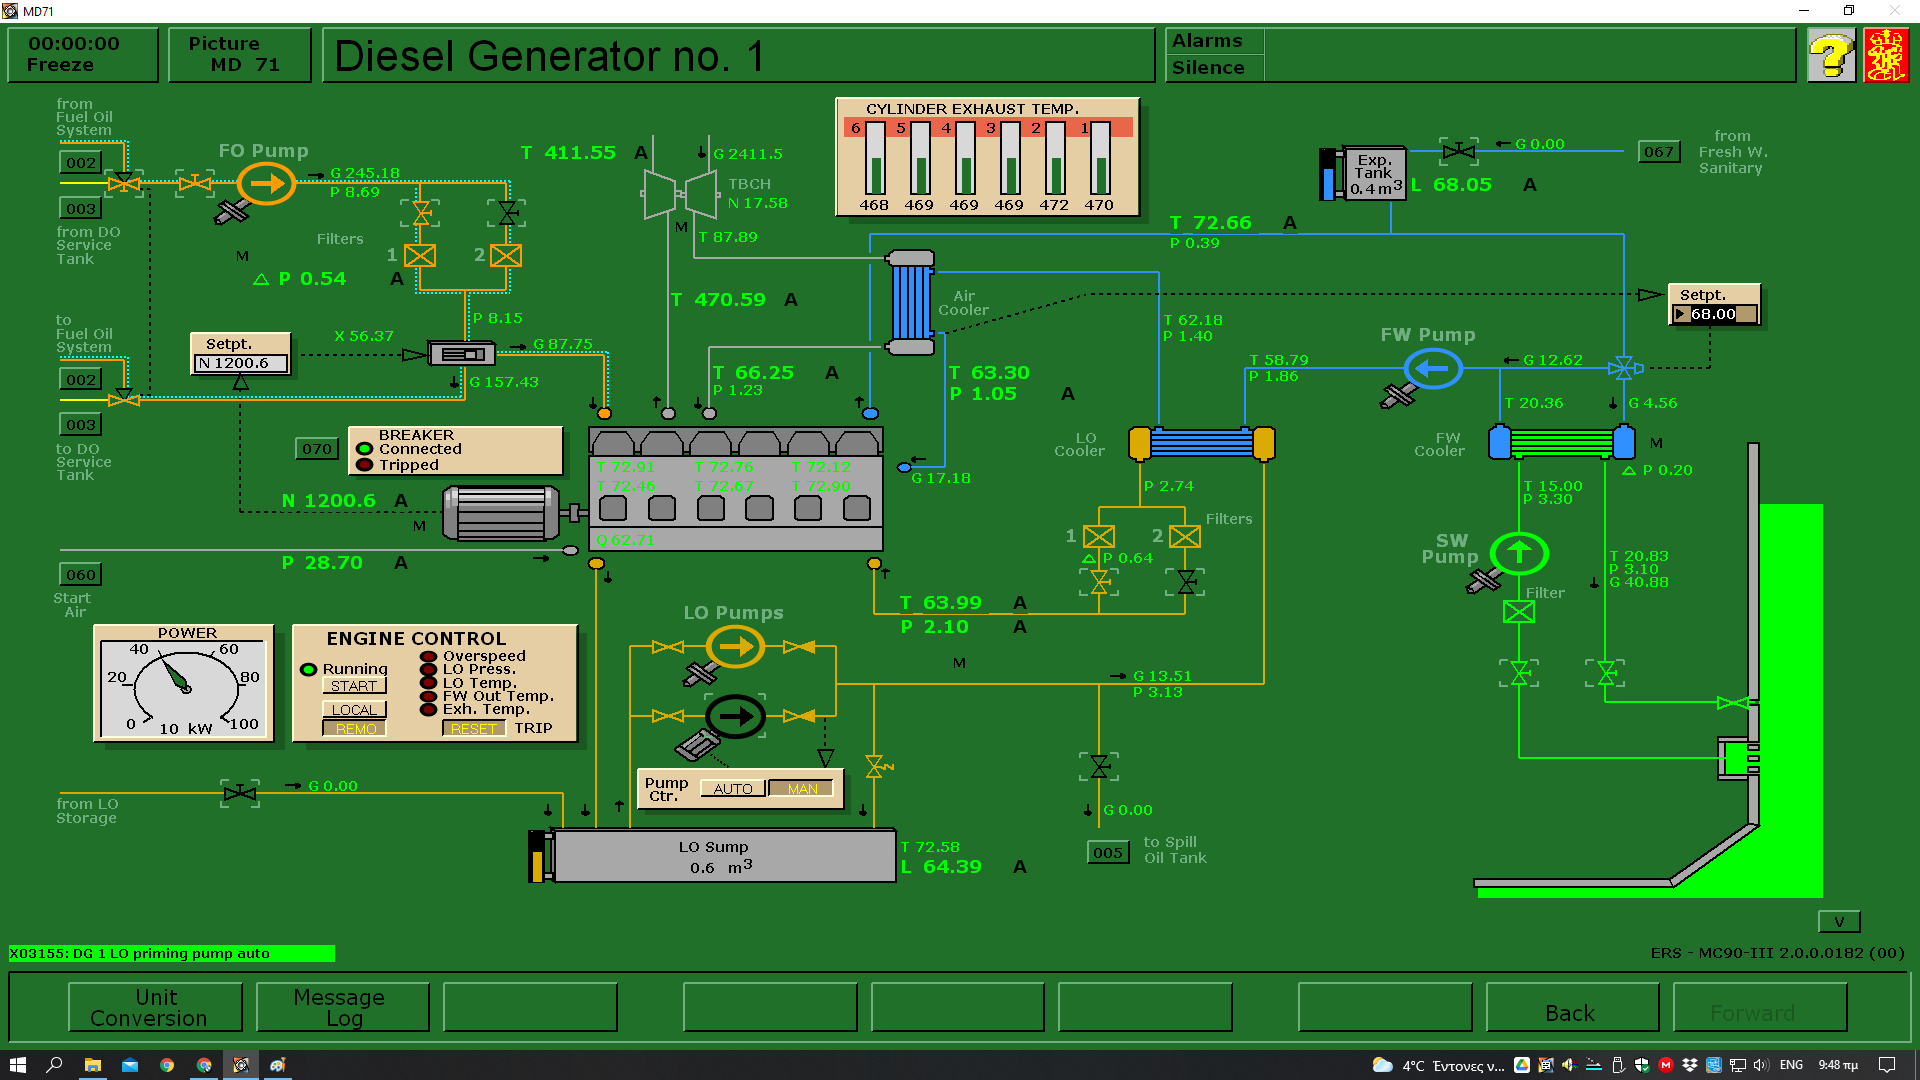This screenshot has height=1080, width=1920.
Task: Open the Unit Conversion menu
Action: click(155, 1007)
